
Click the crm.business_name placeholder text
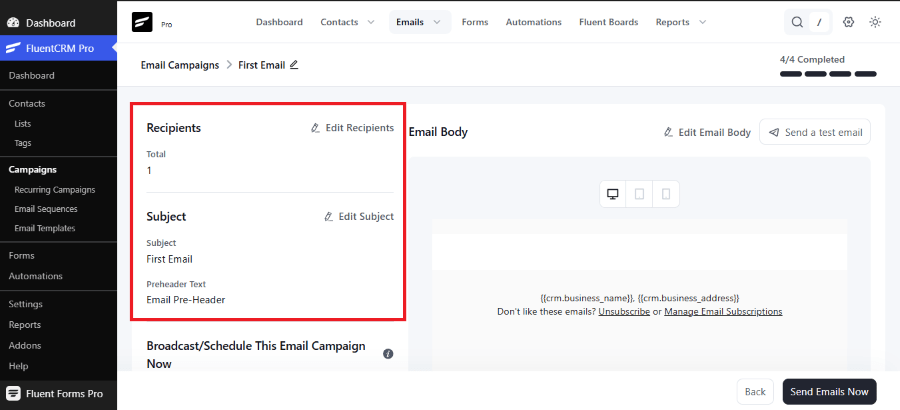click(x=587, y=298)
